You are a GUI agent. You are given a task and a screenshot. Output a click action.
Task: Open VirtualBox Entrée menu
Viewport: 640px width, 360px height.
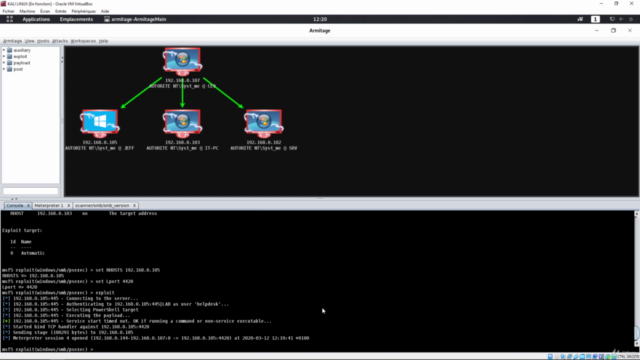(60, 11)
